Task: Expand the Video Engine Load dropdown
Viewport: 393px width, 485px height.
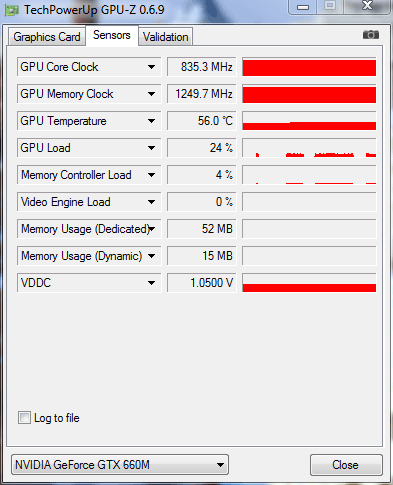Action: point(151,202)
